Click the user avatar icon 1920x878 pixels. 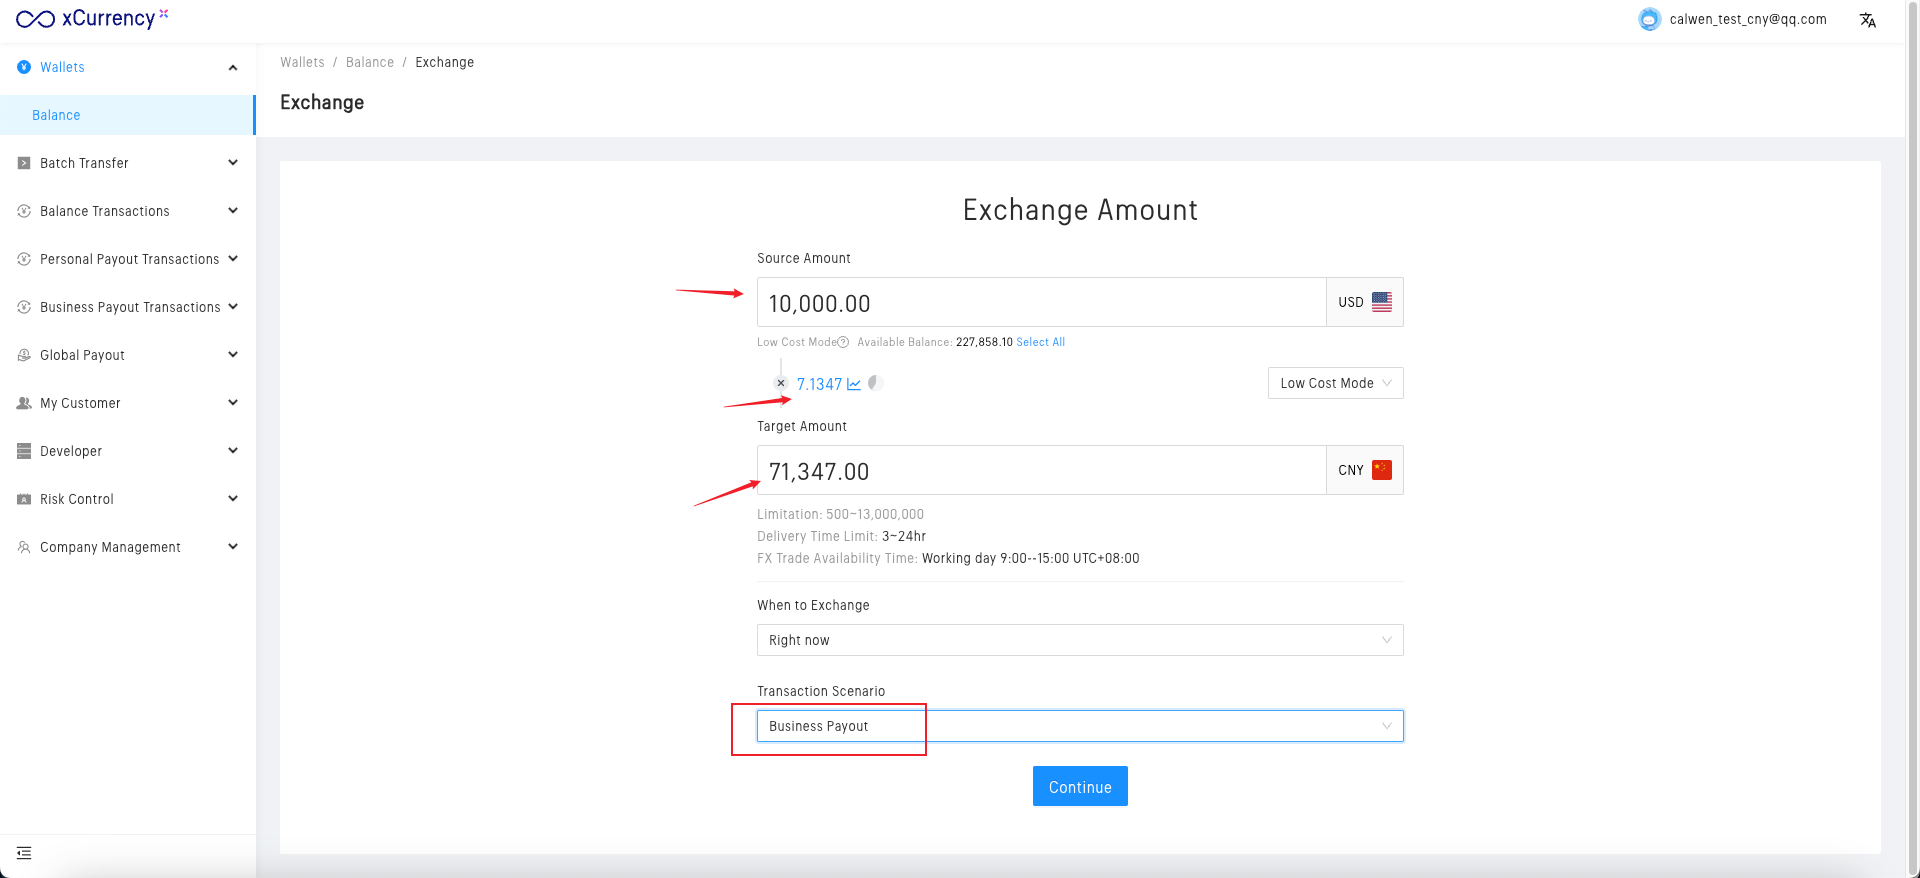(1649, 19)
